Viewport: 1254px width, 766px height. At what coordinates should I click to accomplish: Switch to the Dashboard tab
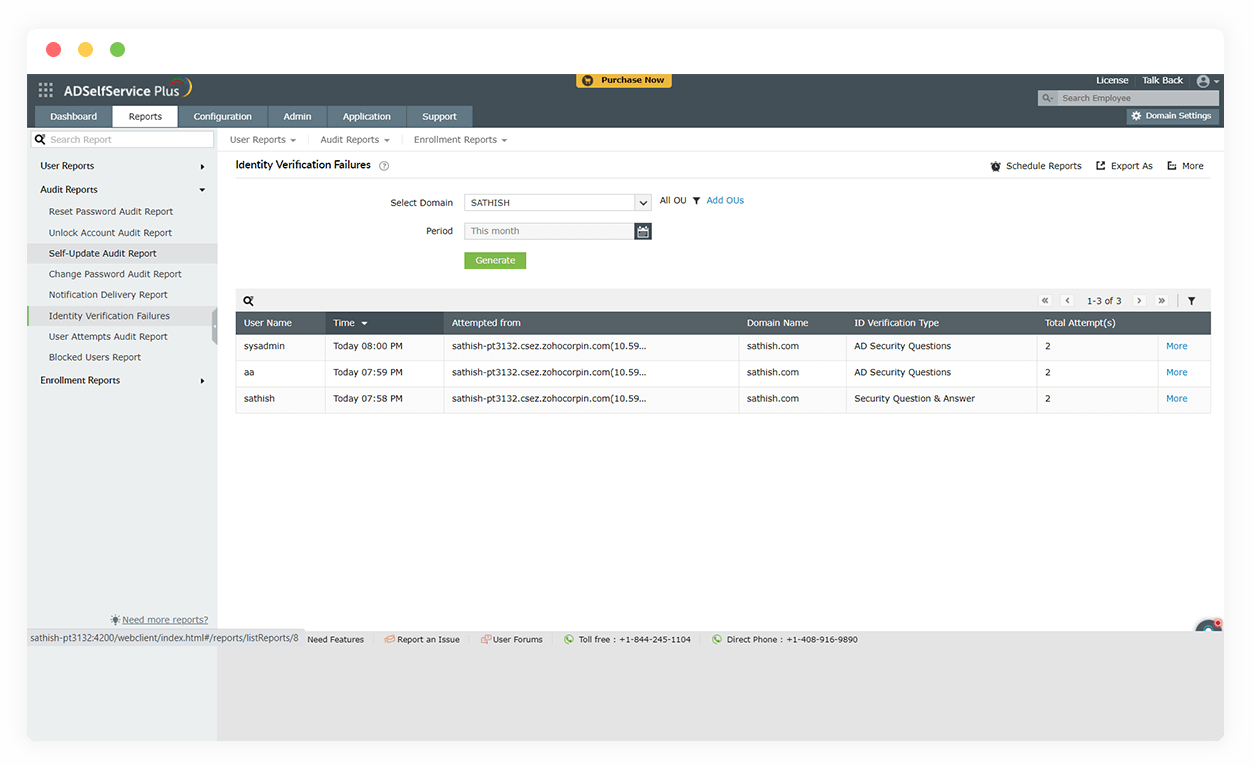pyautogui.click(x=74, y=117)
